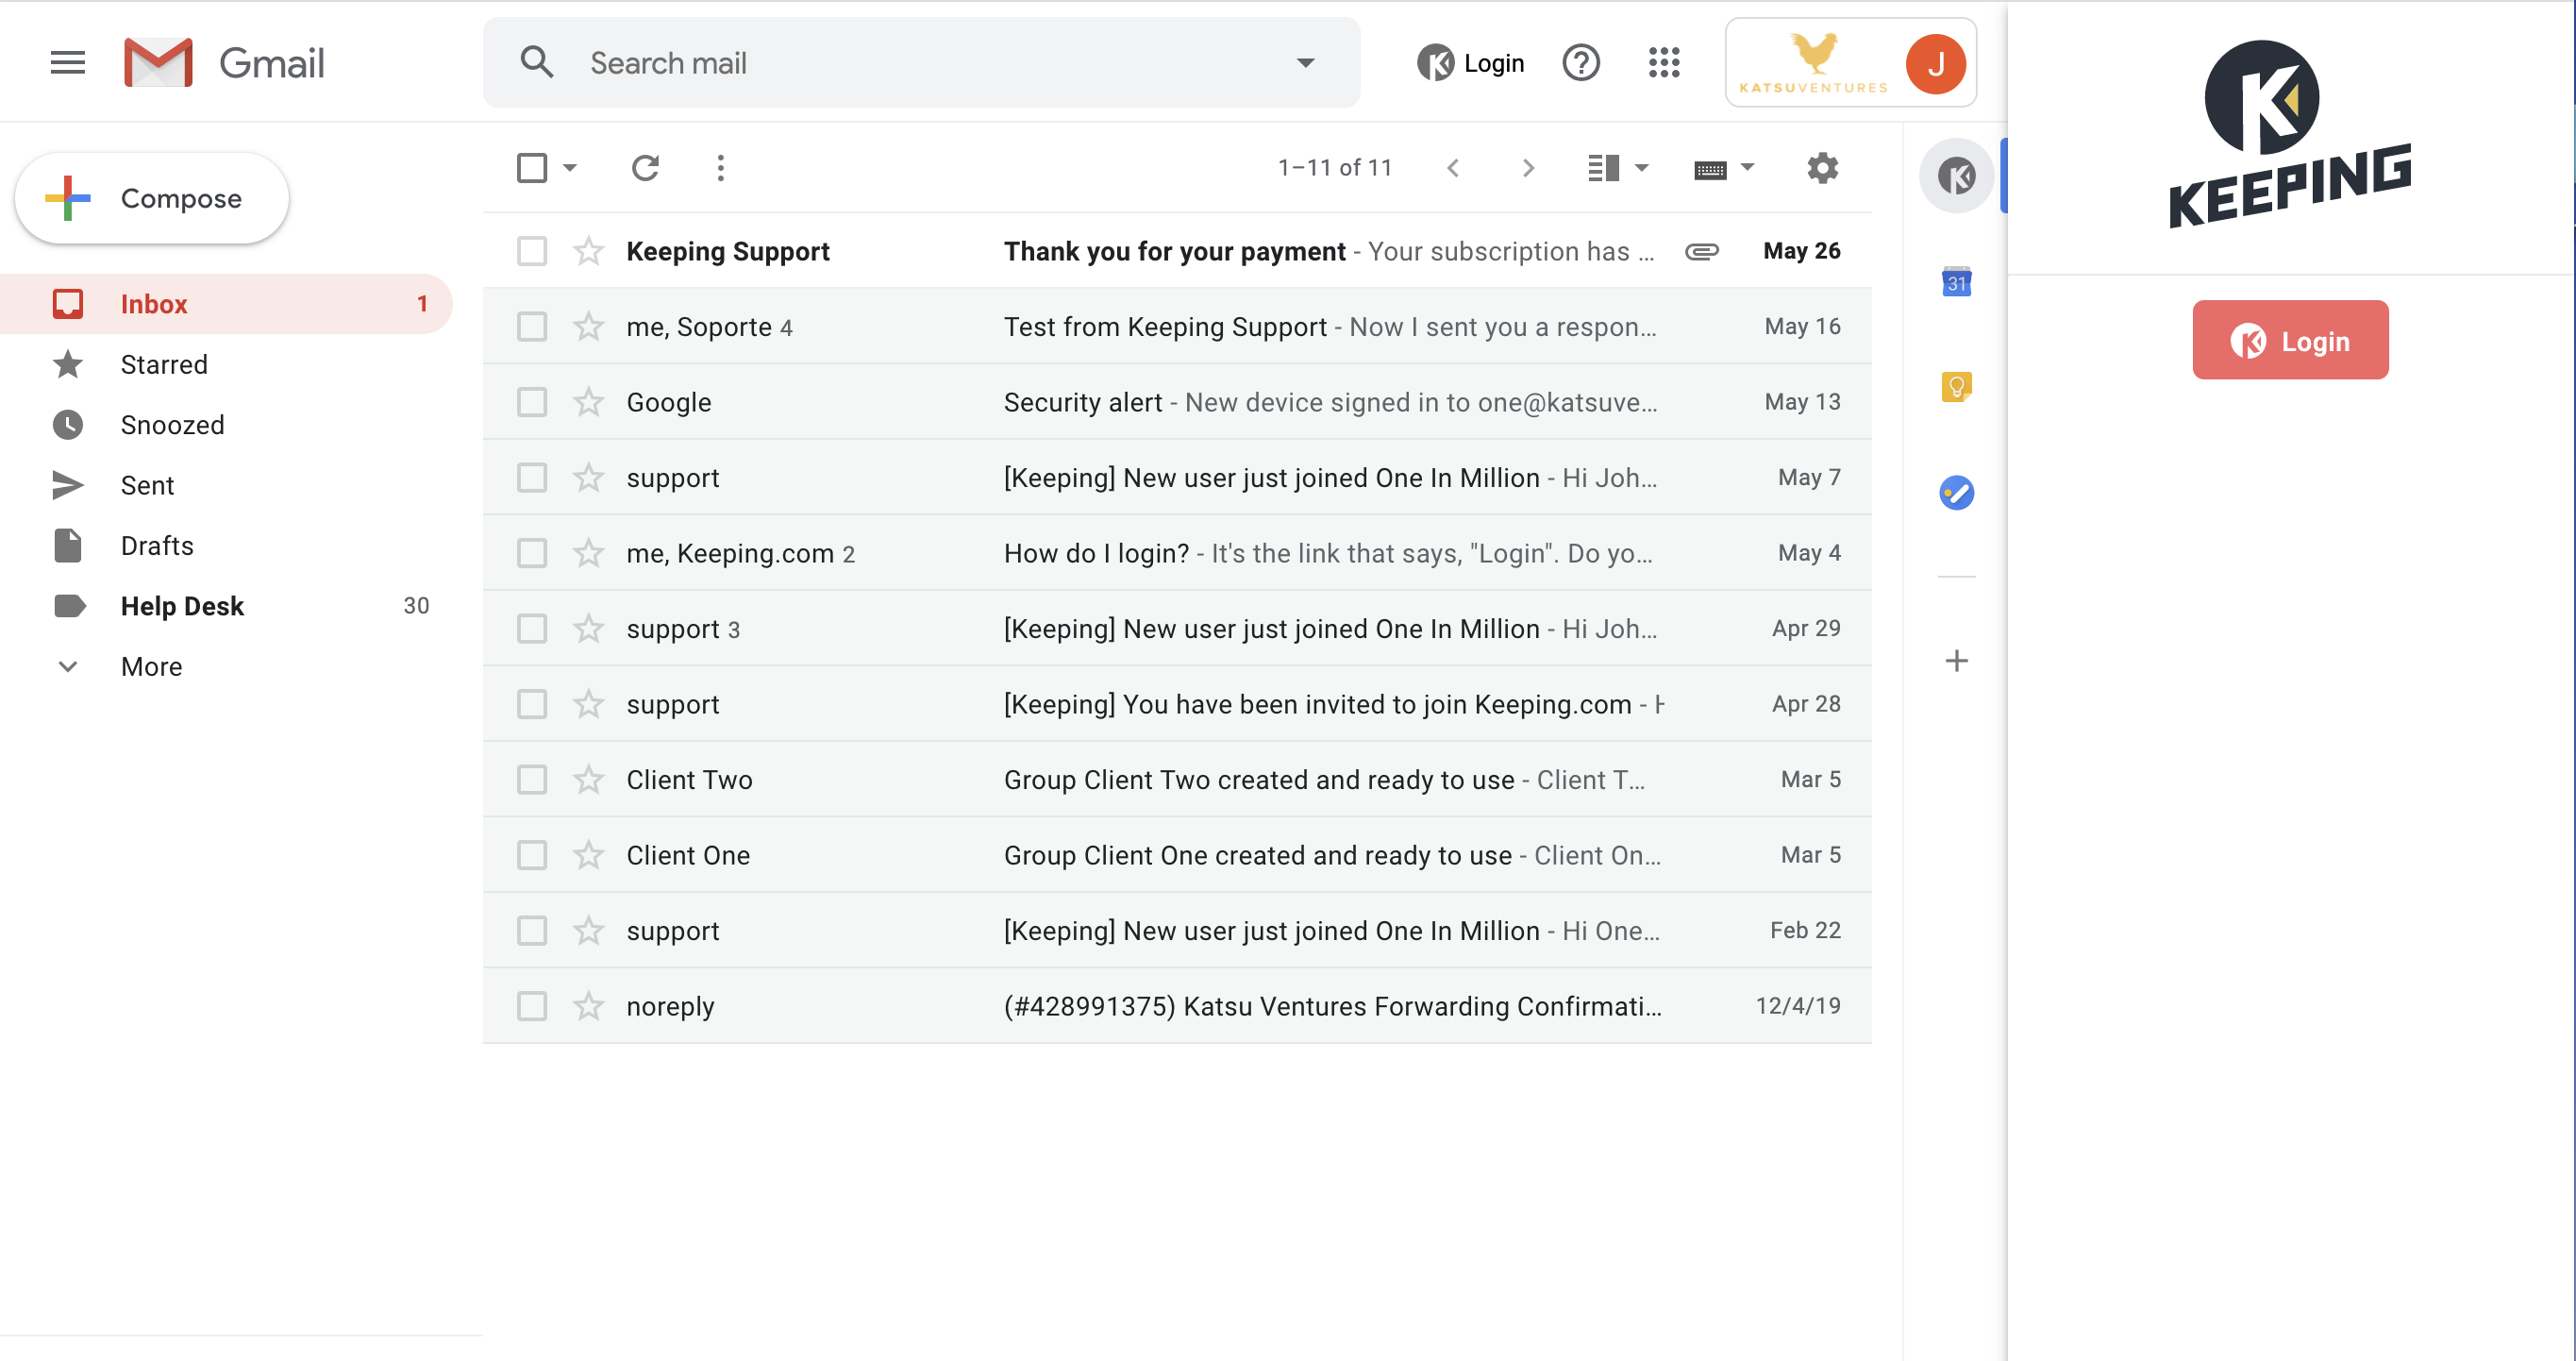This screenshot has width=2576, height=1361.
Task: Open the More options three-dot menu
Action: tap(720, 168)
